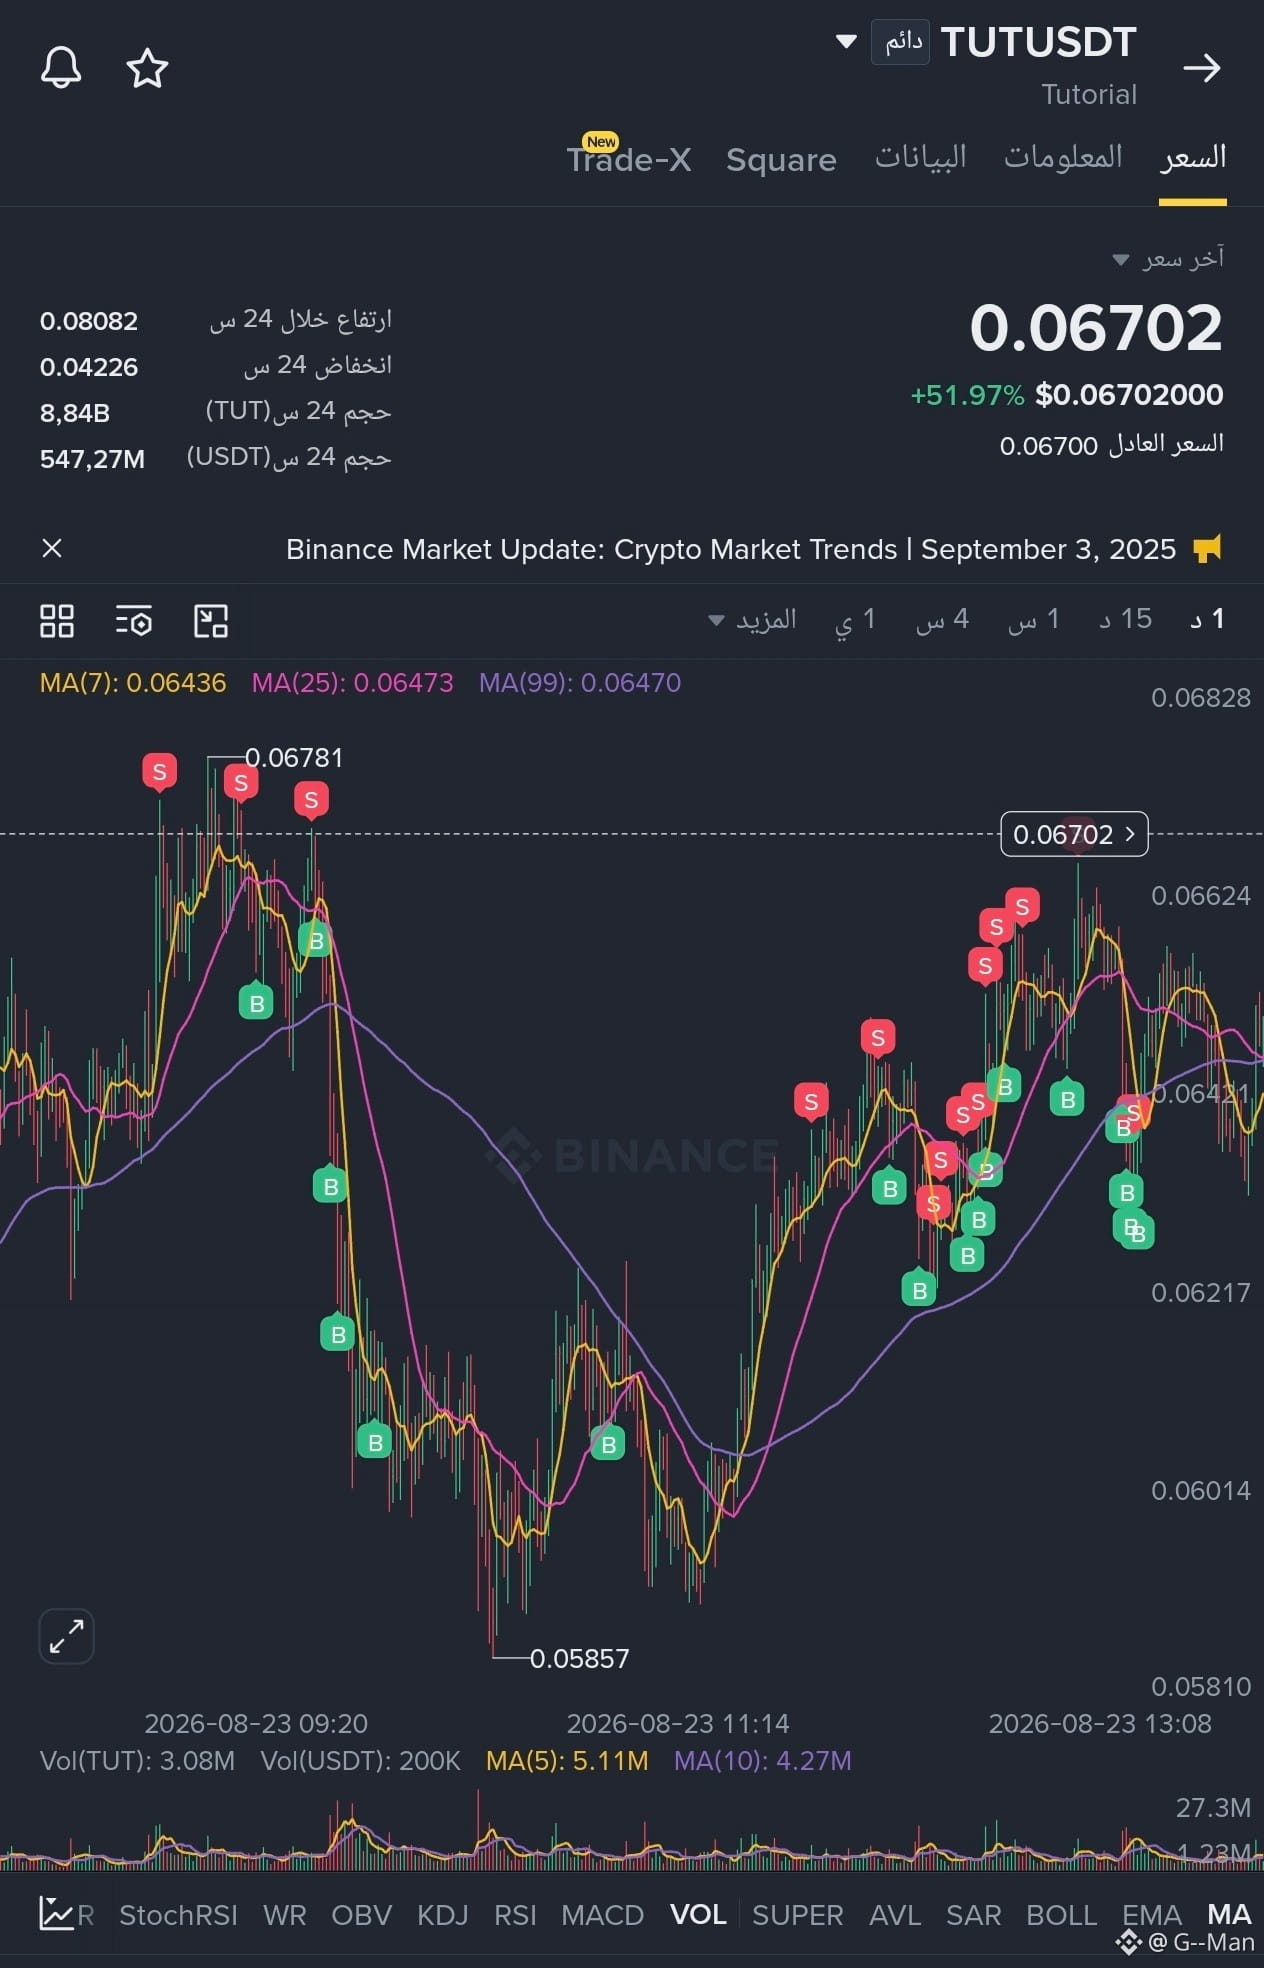This screenshot has width=1264, height=1968.
Task: Open chart drawing tools icon
Action: click(x=211, y=621)
